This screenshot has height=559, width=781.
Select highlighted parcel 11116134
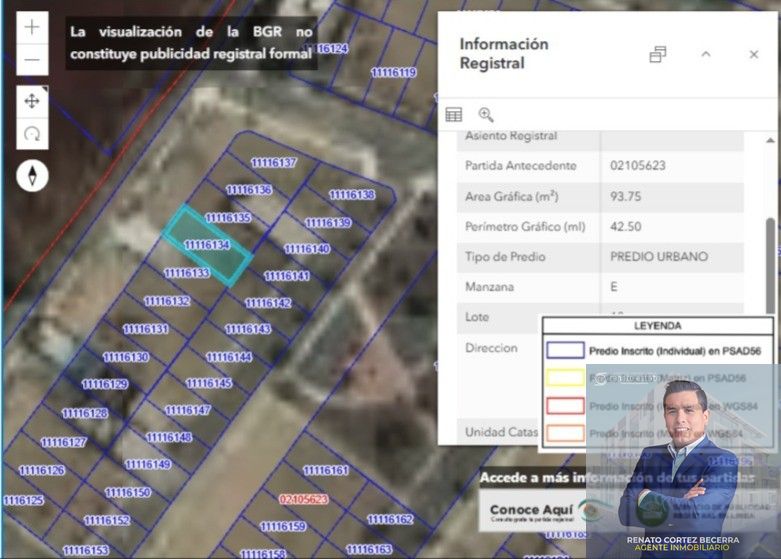click(208, 245)
